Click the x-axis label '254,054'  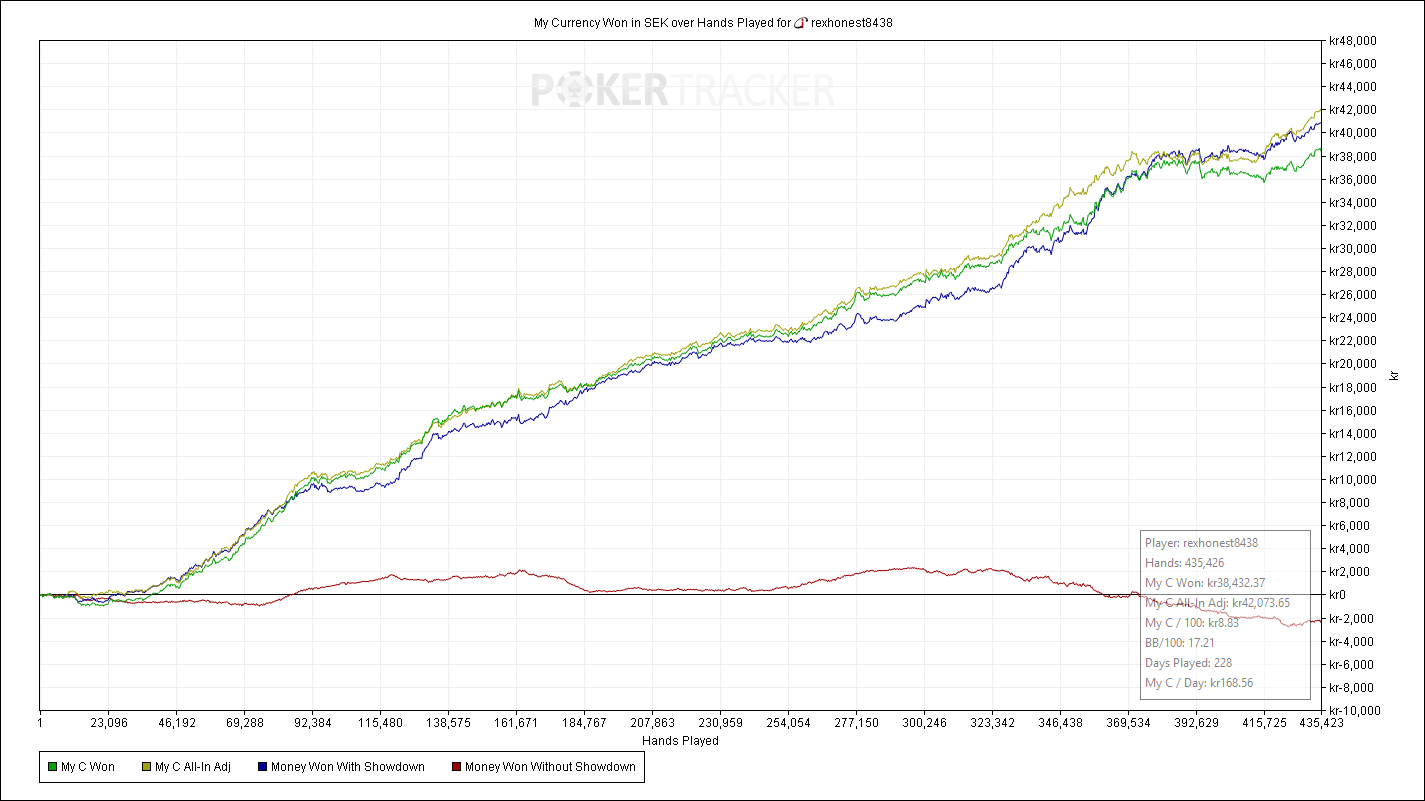point(789,722)
